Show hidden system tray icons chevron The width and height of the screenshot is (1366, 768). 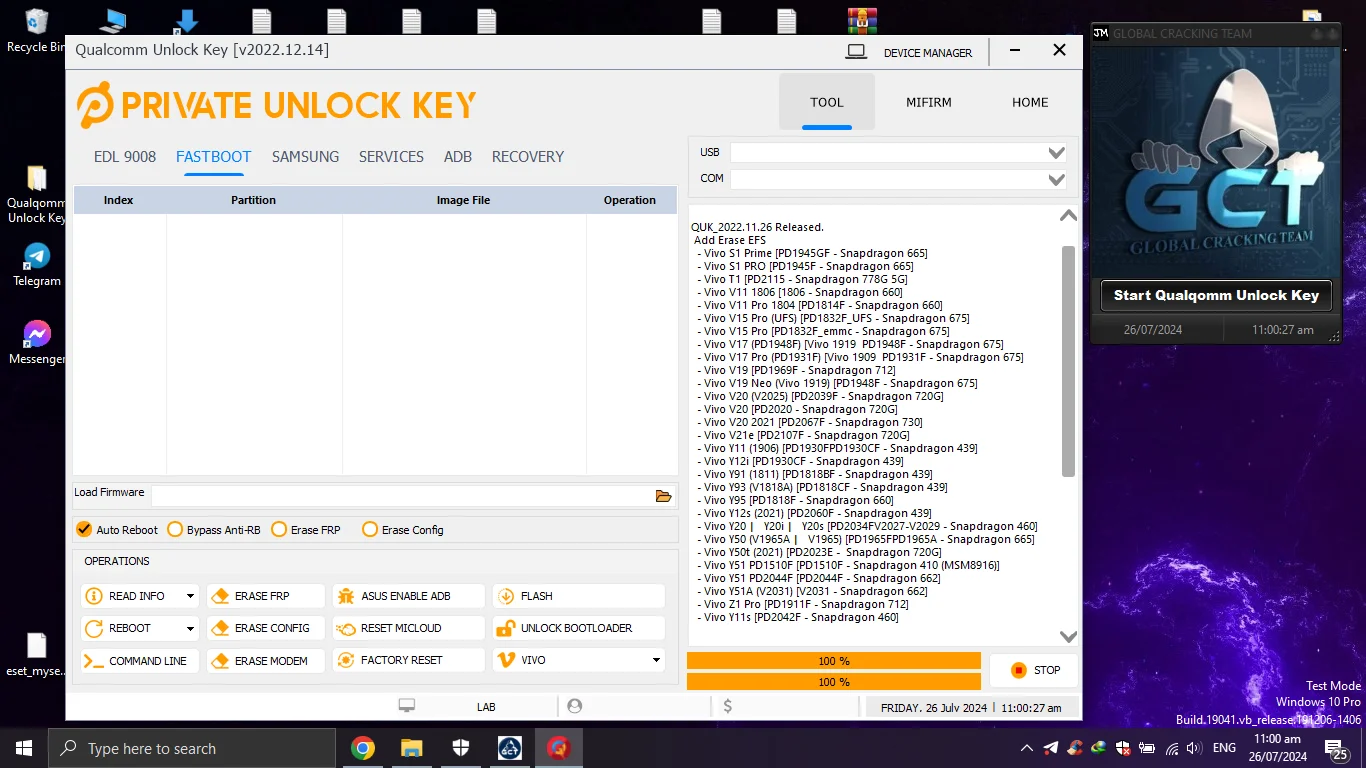[1026, 748]
